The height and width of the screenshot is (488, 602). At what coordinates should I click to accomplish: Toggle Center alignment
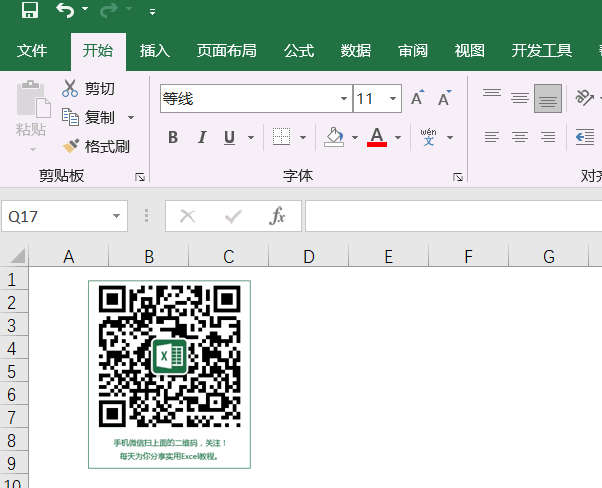point(520,137)
